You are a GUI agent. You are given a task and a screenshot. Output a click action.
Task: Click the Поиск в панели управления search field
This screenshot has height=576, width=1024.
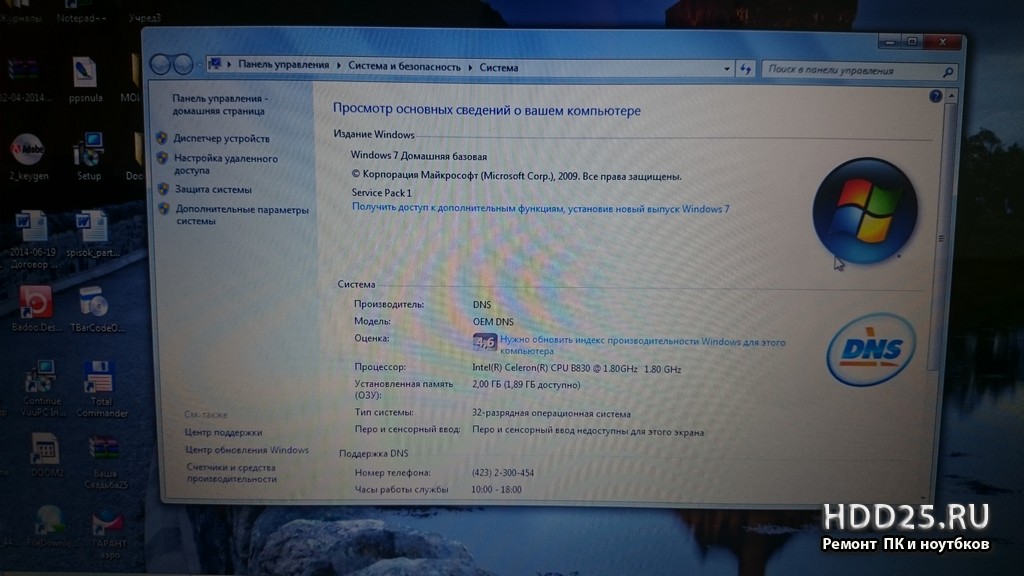850,71
